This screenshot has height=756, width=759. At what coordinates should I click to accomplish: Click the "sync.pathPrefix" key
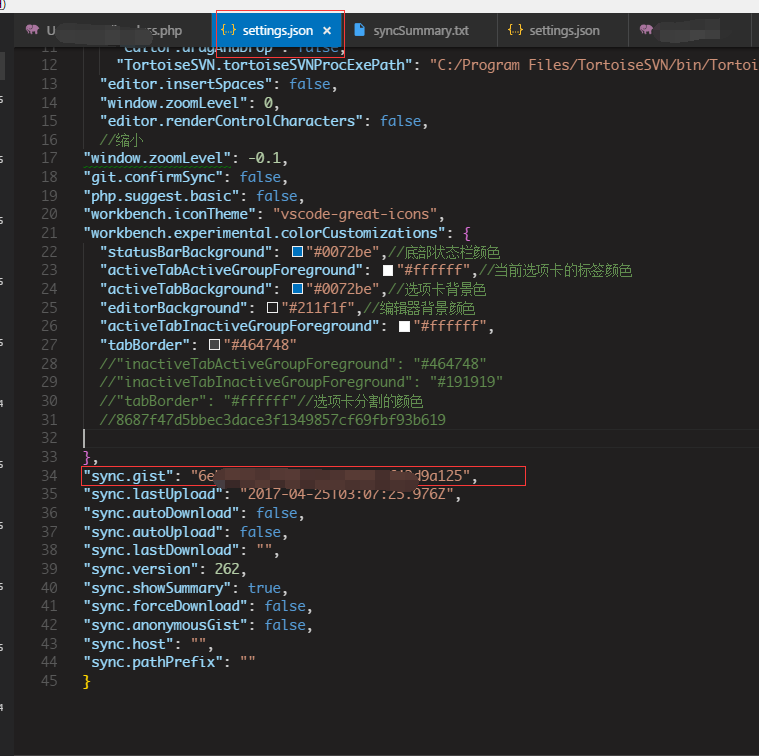click(x=153, y=662)
